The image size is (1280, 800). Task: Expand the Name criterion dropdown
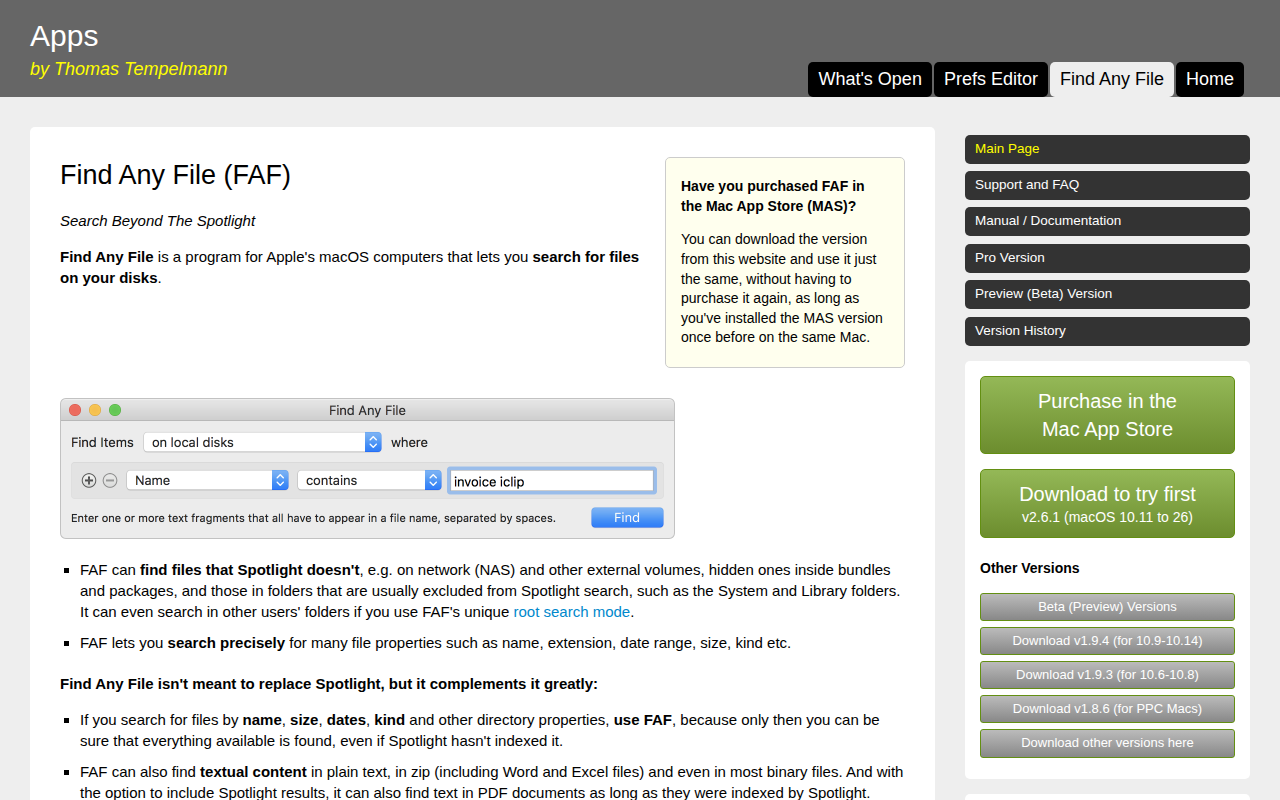[207, 480]
